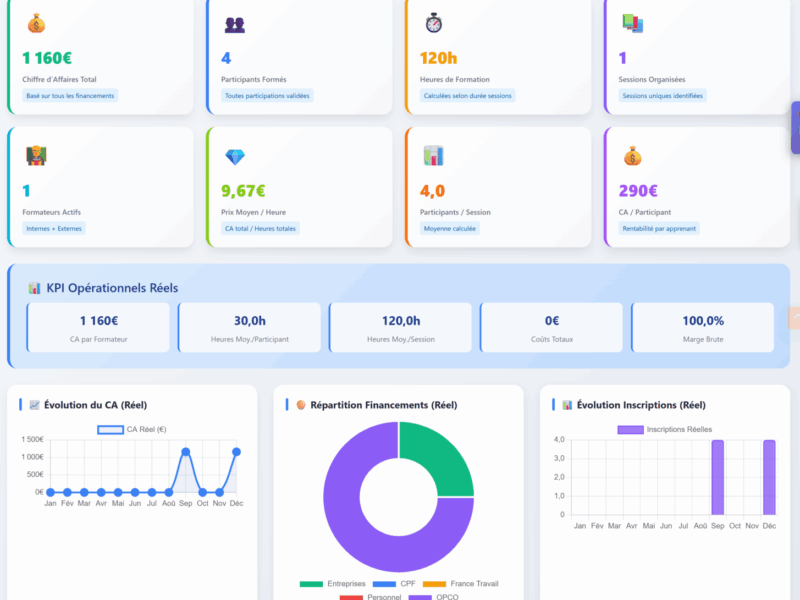The height and width of the screenshot is (600, 800).
Task: Click the Marge Brute 100,0% KPI tile
Action: pyautogui.click(x=702, y=328)
